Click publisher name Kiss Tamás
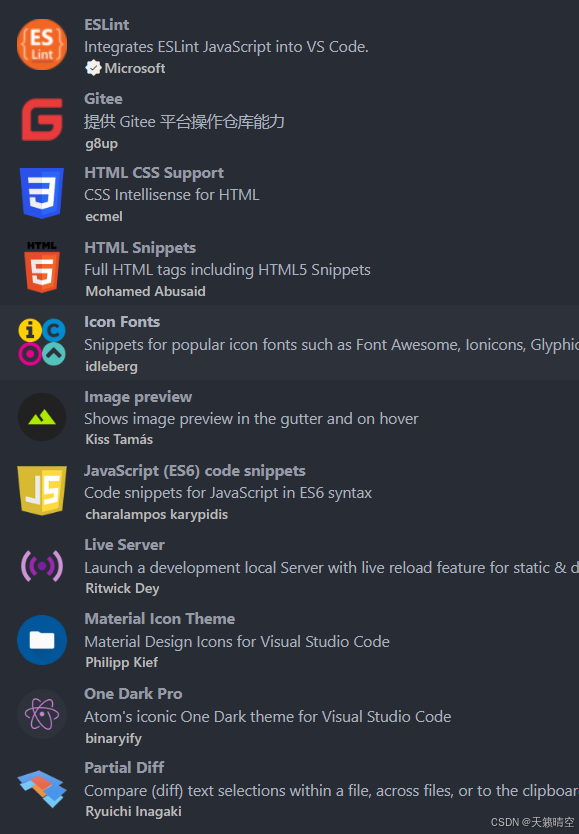Viewport: 579px width, 834px height. click(x=119, y=440)
